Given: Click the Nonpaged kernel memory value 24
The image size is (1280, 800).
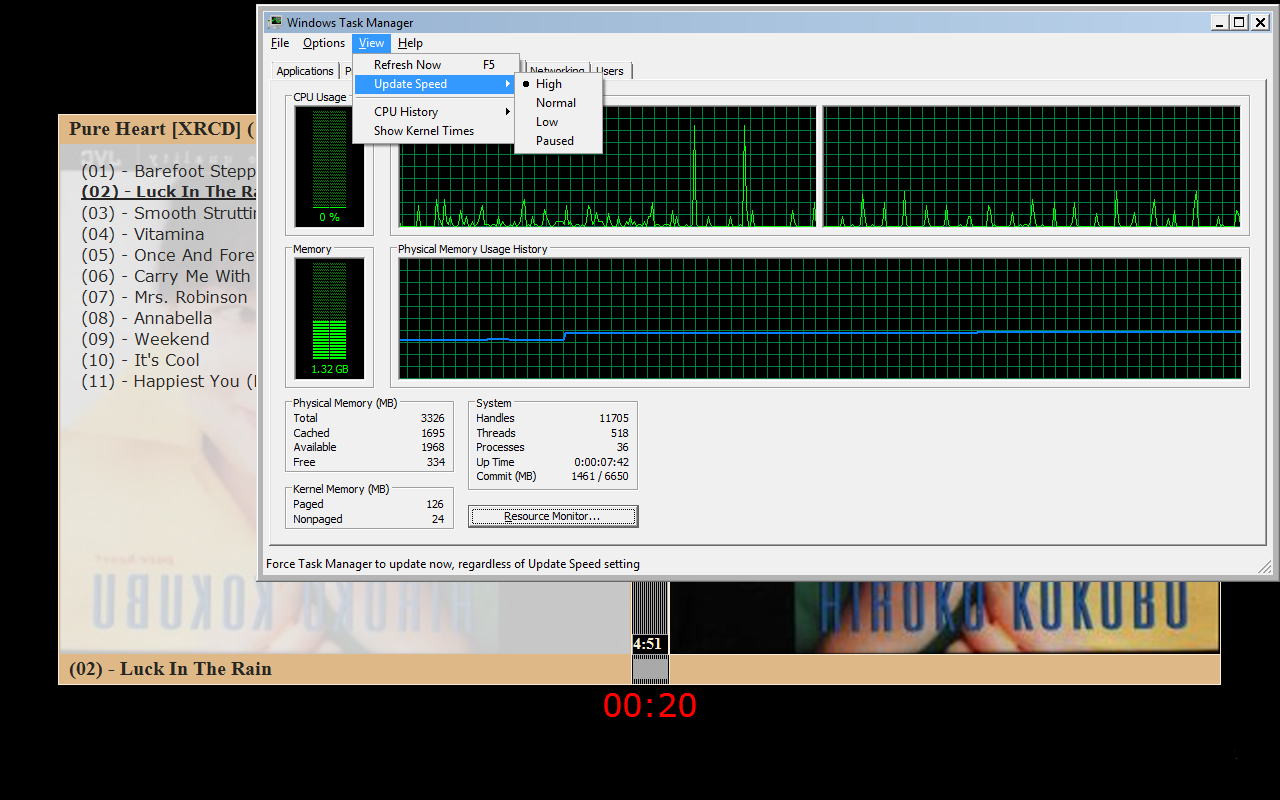Looking at the screenshot, I should point(438,519).
